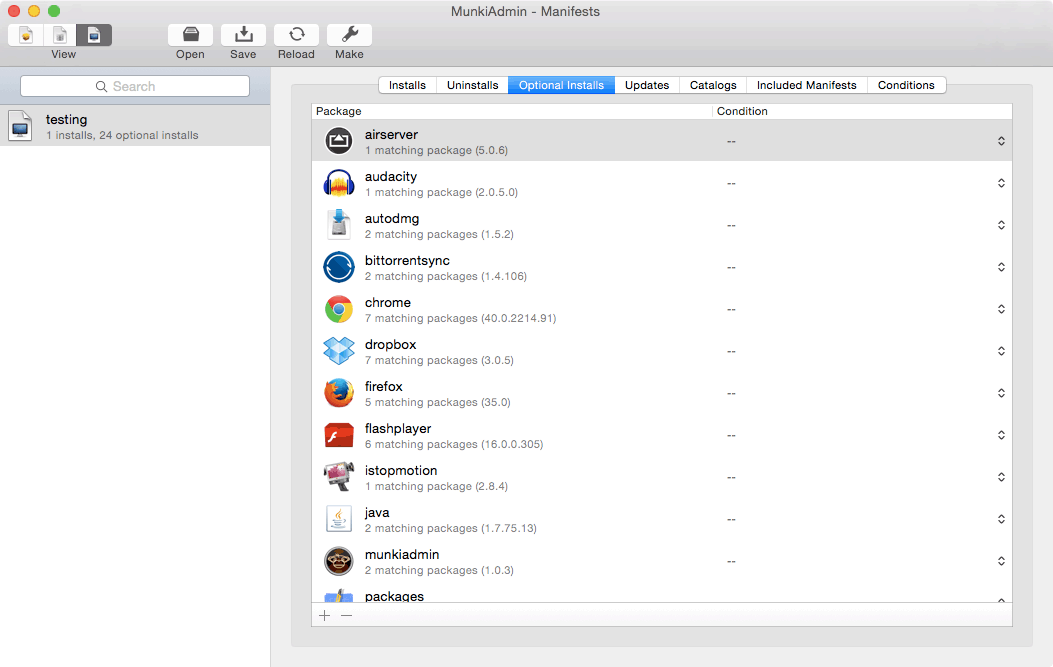Open condition dropdown for audacity row
The image size is (1053, 667).
tap(1001, 184)
